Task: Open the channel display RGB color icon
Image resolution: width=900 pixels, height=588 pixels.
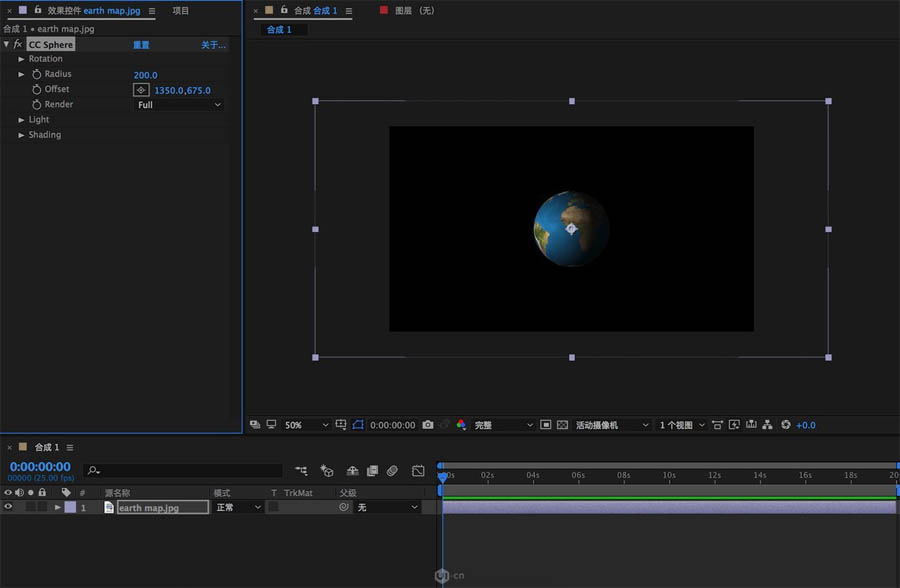Action: [x=461, y=425]
